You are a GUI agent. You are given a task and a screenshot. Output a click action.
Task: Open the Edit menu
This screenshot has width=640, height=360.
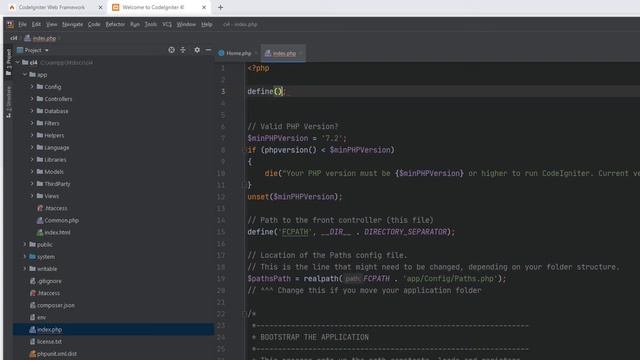(x=36, y=24)
